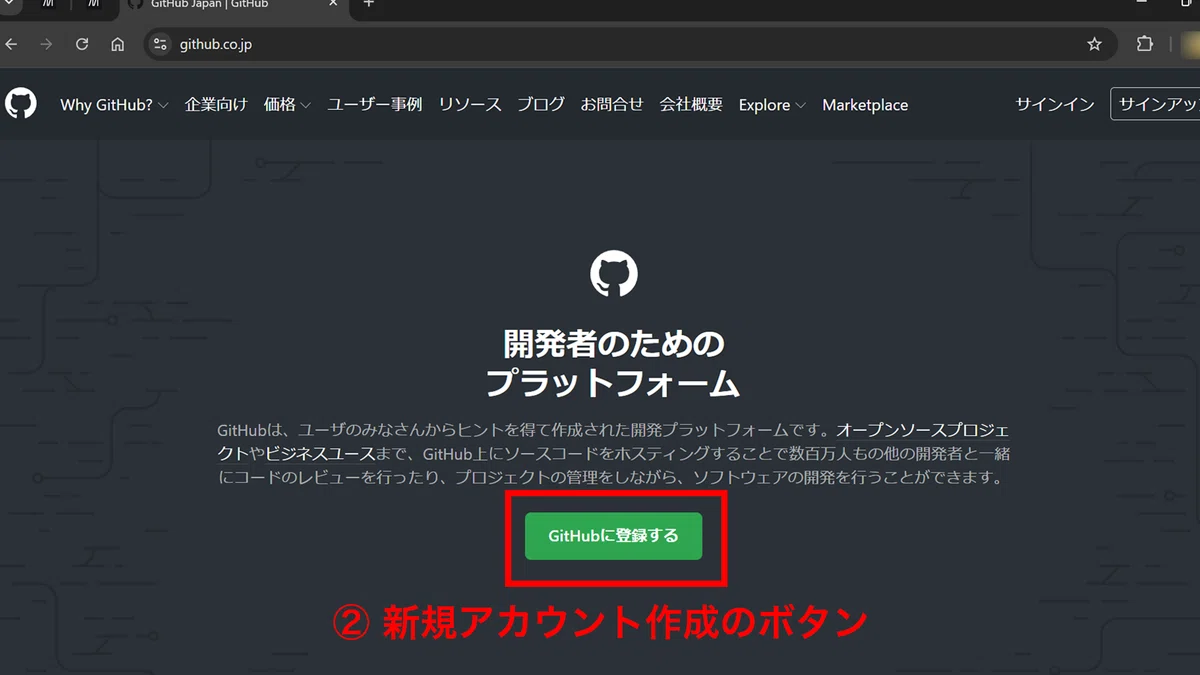1200x675 pixels.
Task: Open the site information icon in the address bar
Action: point(160,44)
